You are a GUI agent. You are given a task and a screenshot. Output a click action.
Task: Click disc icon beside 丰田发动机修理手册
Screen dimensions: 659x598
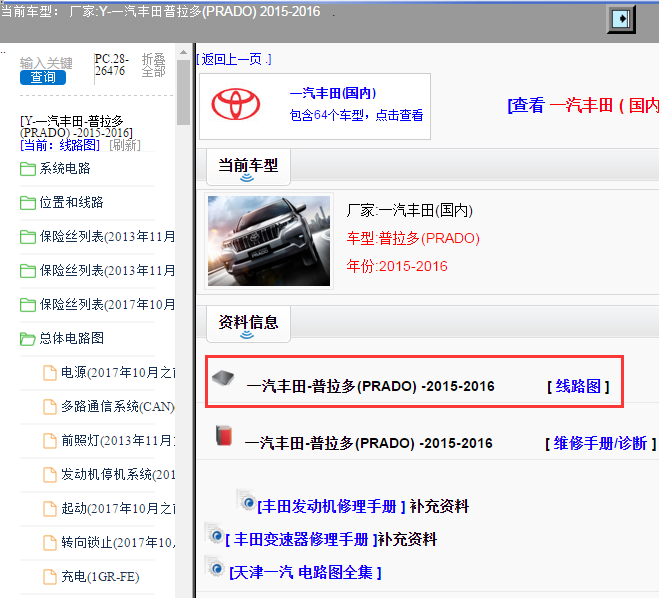246,501
